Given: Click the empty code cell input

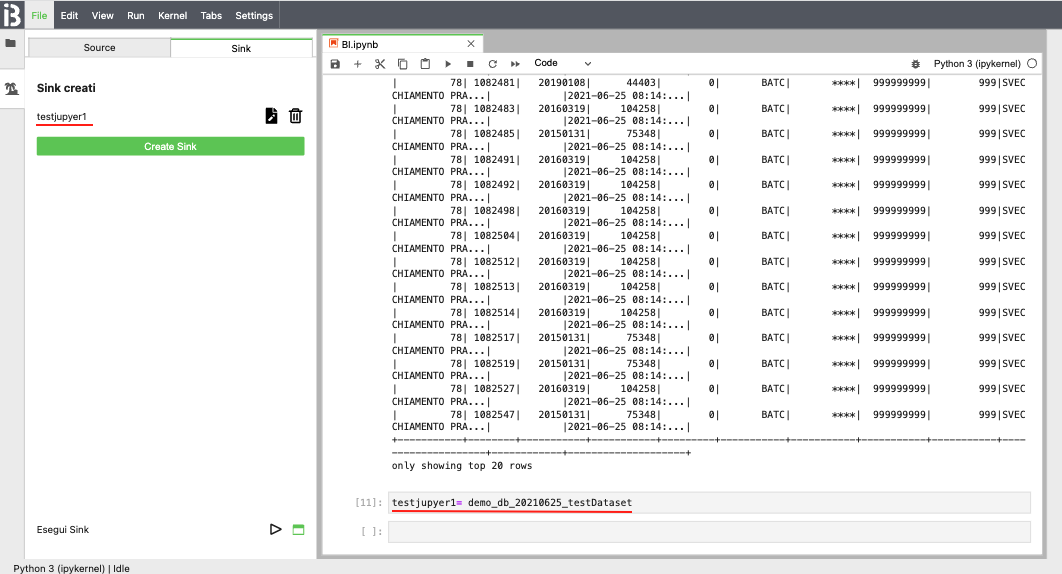Looking at the screenshot, I should click(x=709, y=532).
